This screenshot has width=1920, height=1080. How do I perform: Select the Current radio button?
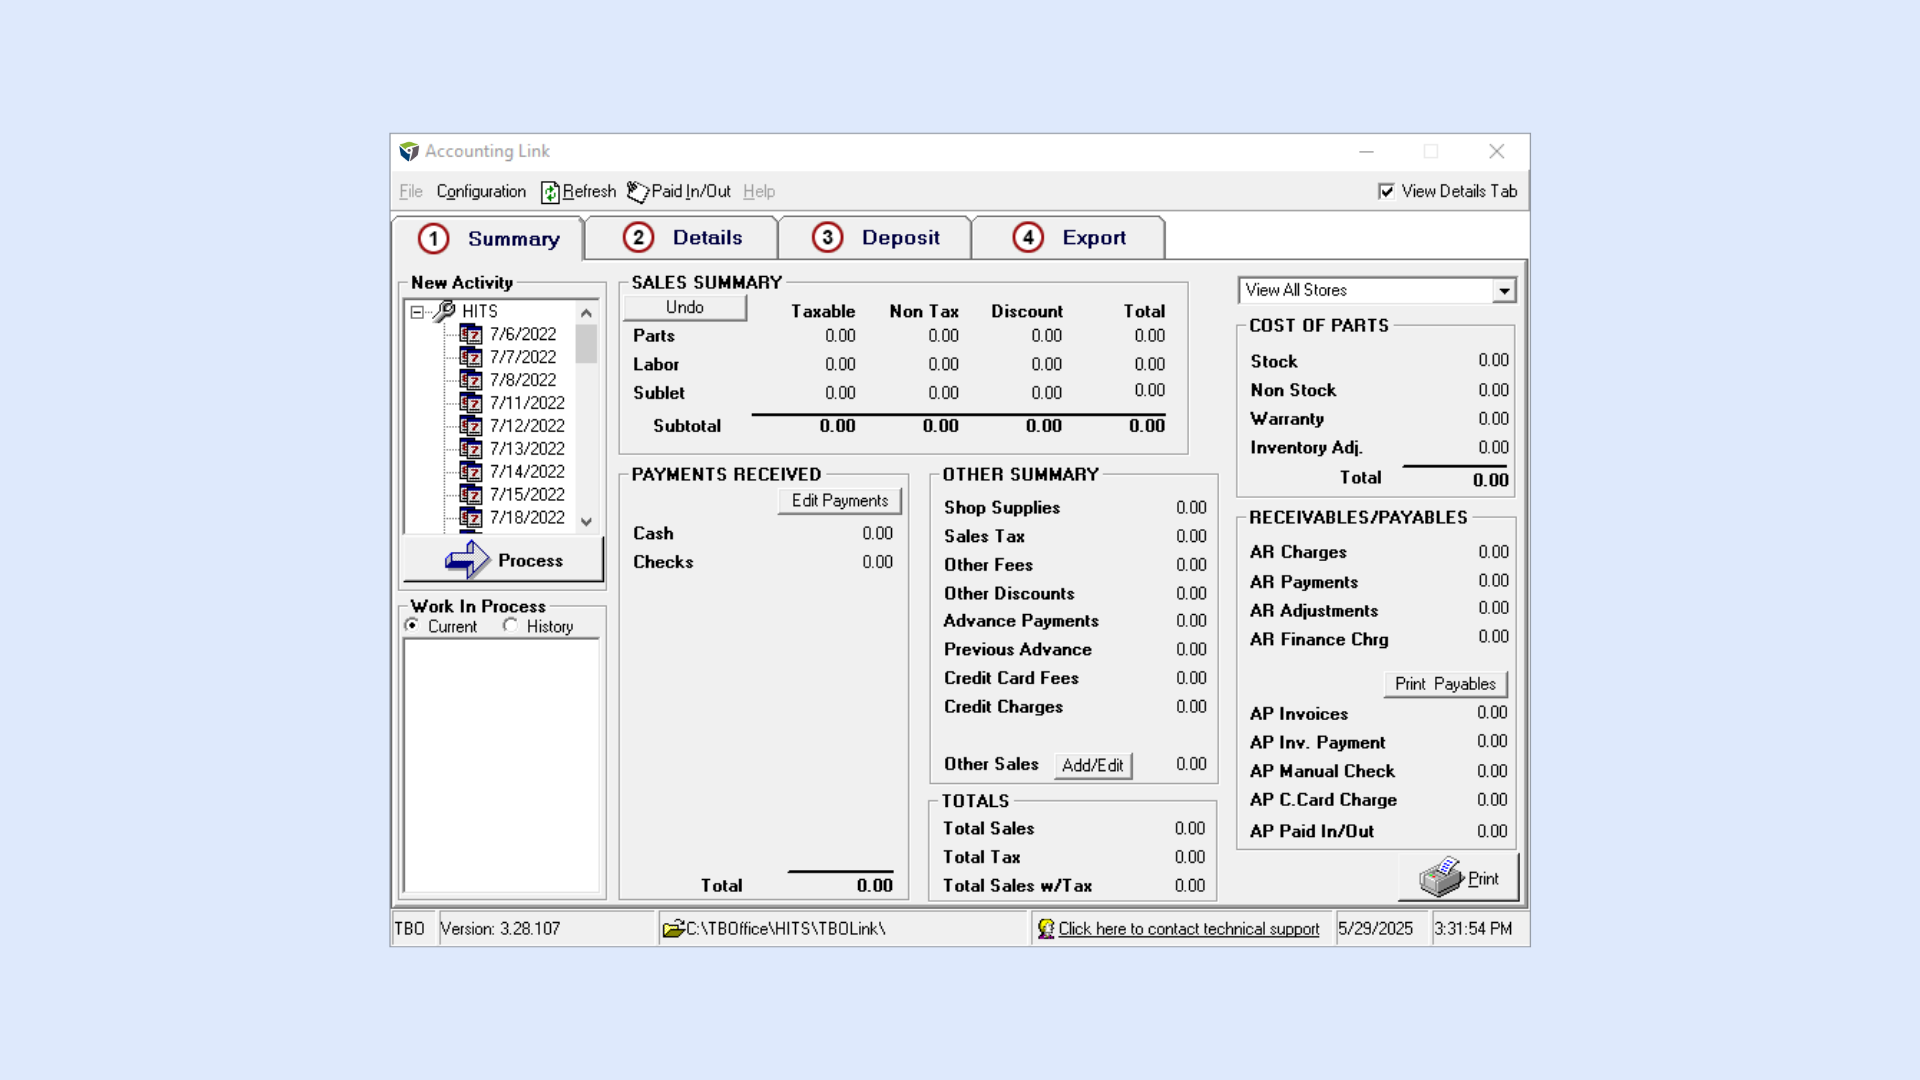pos(412,625)
